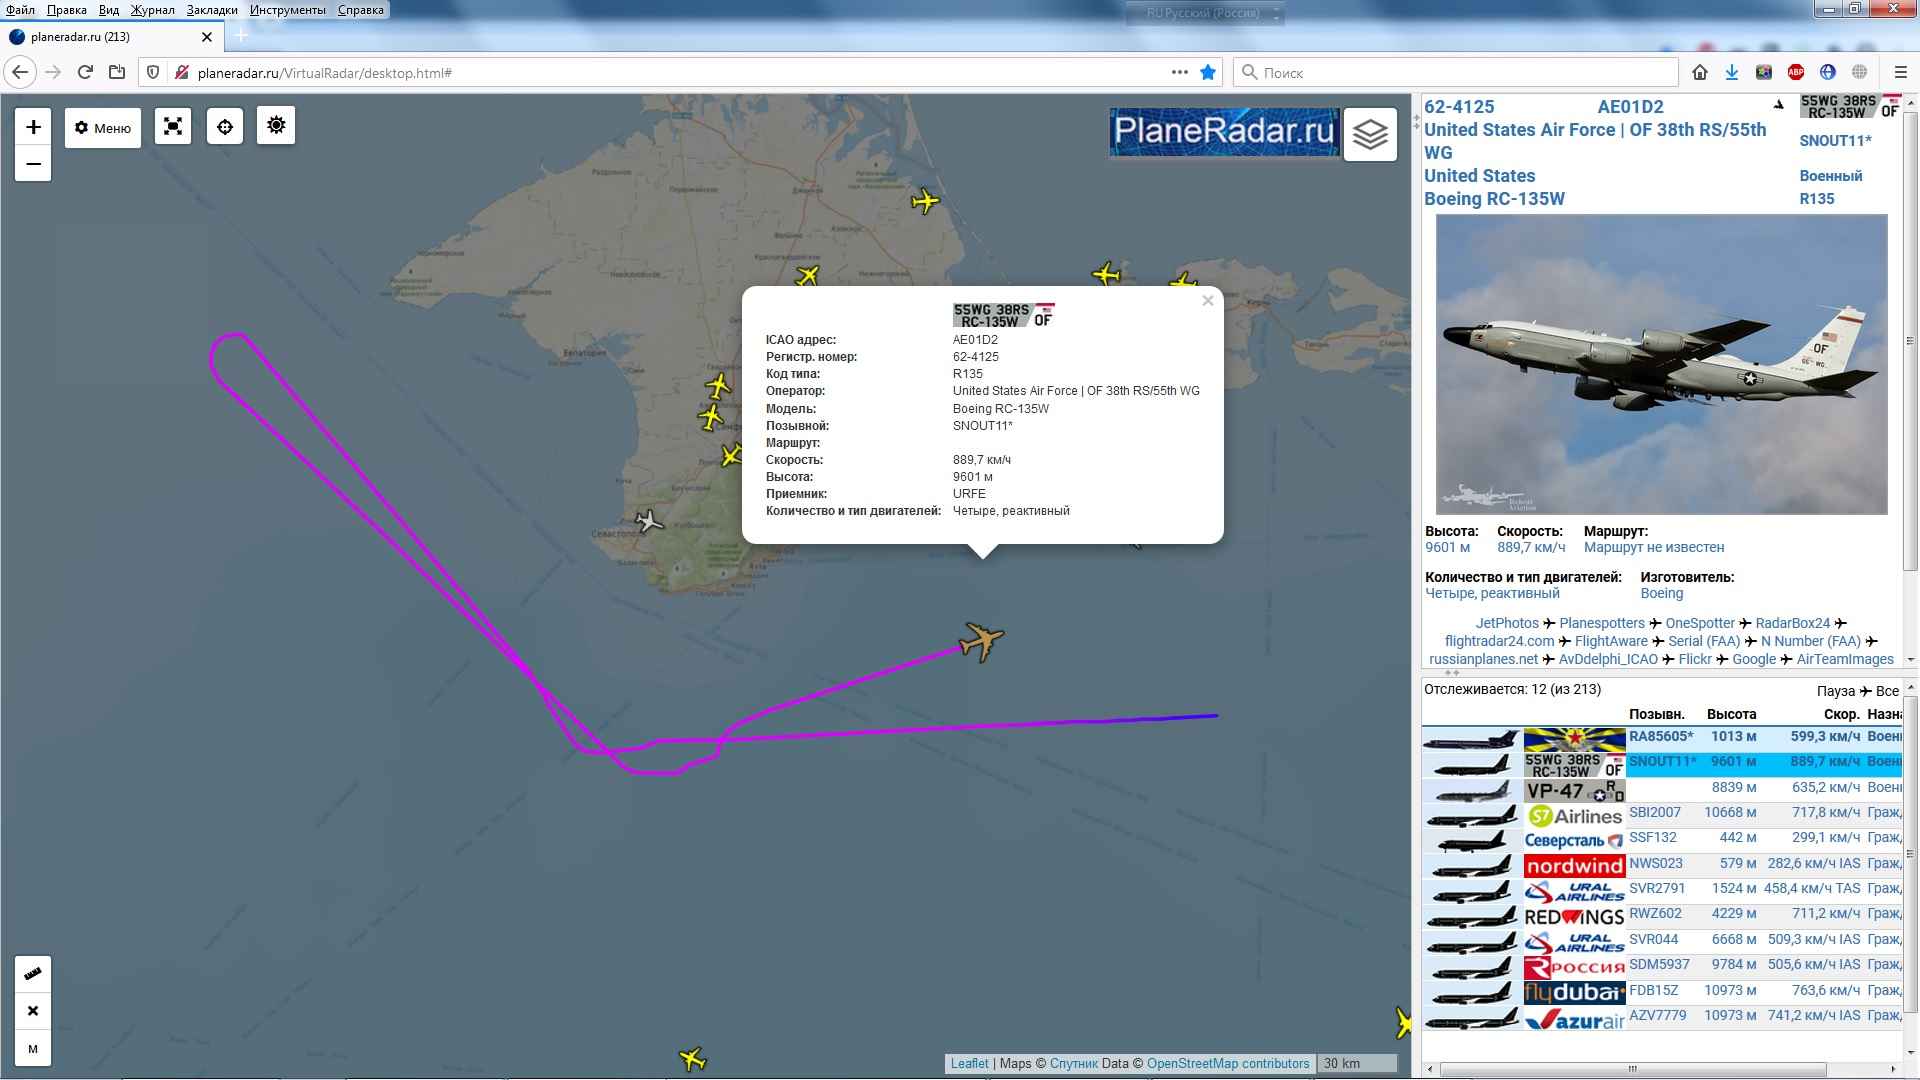Go to browser home page

point(1700,72)
